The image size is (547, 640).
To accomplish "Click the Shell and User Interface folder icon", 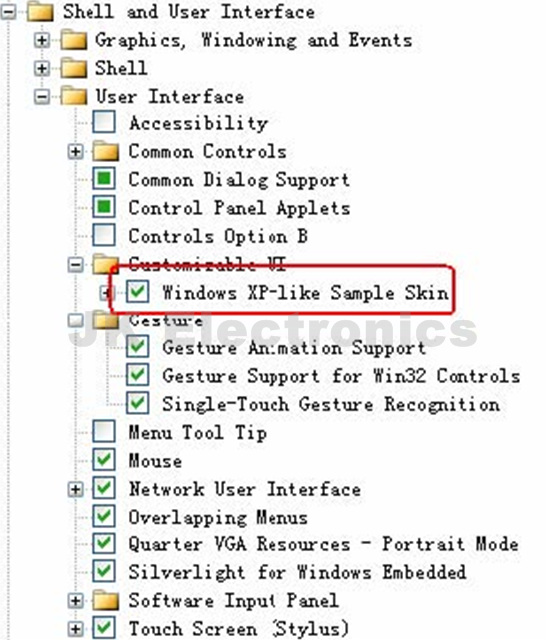I will click(40, 11).
